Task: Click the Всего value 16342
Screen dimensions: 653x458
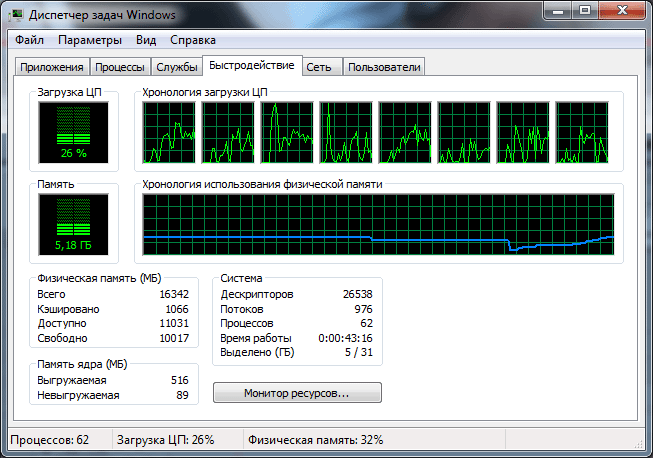Action: [x=174, y=294]
